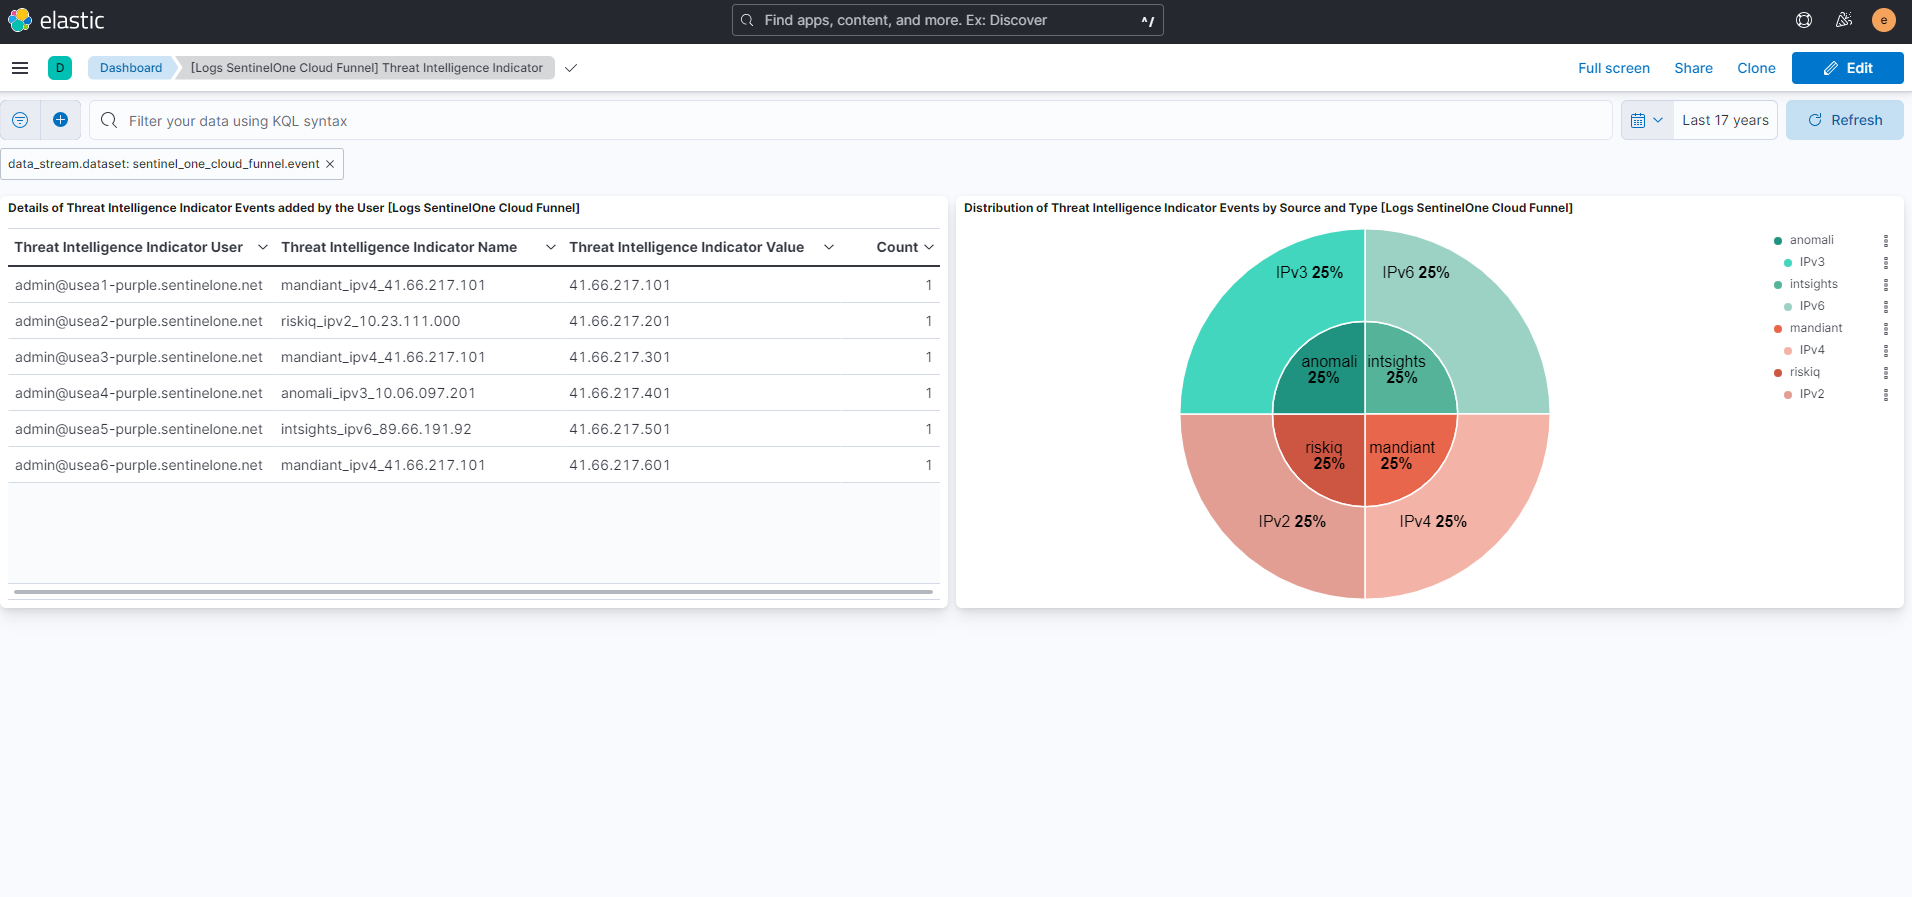Focus the global search field
Image resolution: width=1912 pixels, height=897 pixels.
tap(948, 20)
